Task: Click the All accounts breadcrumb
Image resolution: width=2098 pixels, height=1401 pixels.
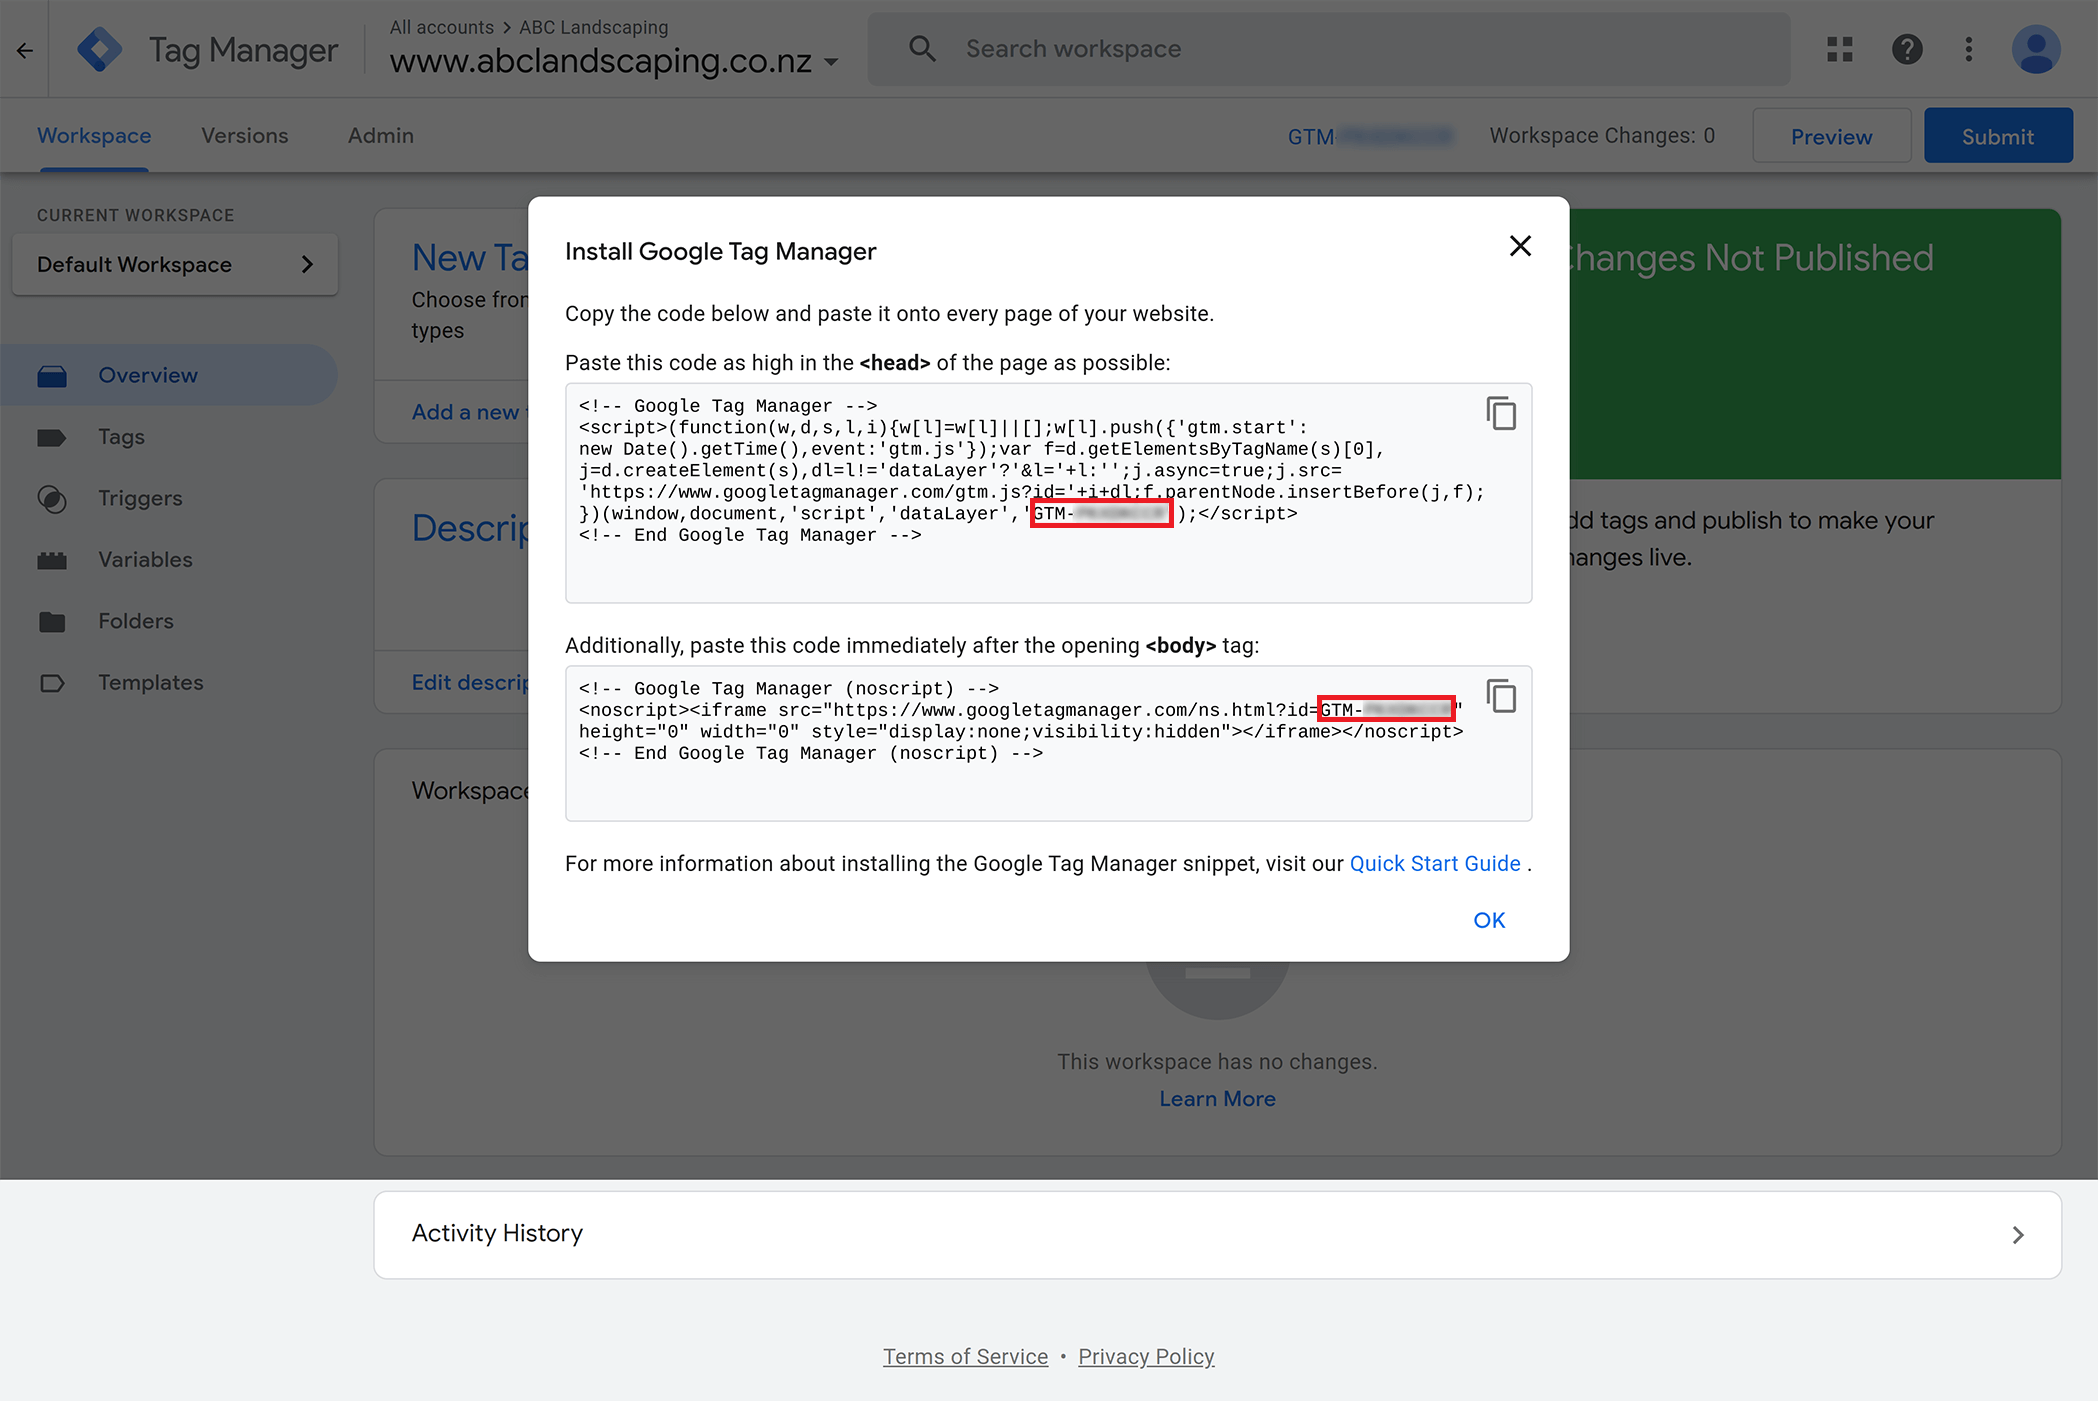Action: pyautogui.click(x=442, y=27)
